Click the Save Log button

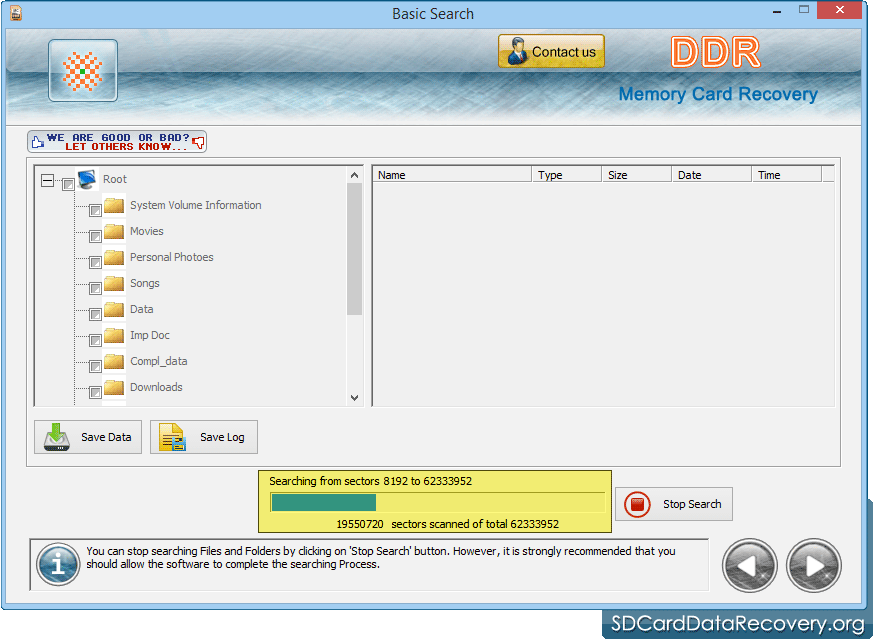pyautogui.click(x=204, y=437)
